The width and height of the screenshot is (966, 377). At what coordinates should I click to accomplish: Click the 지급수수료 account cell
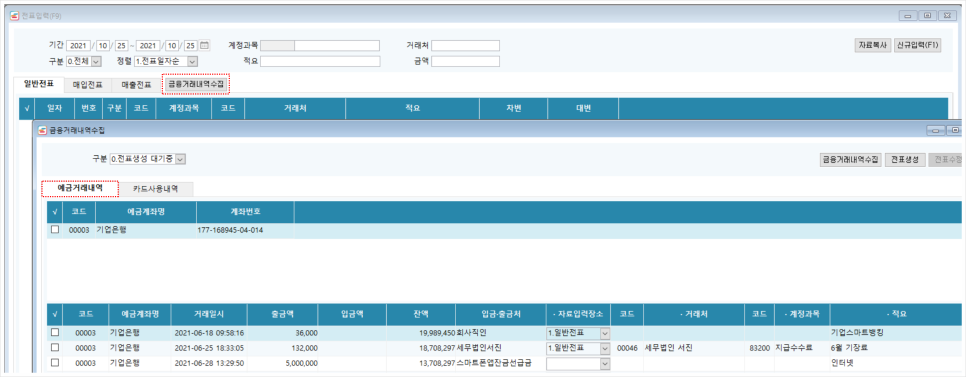pyautogui.click(x=795, y=348)
